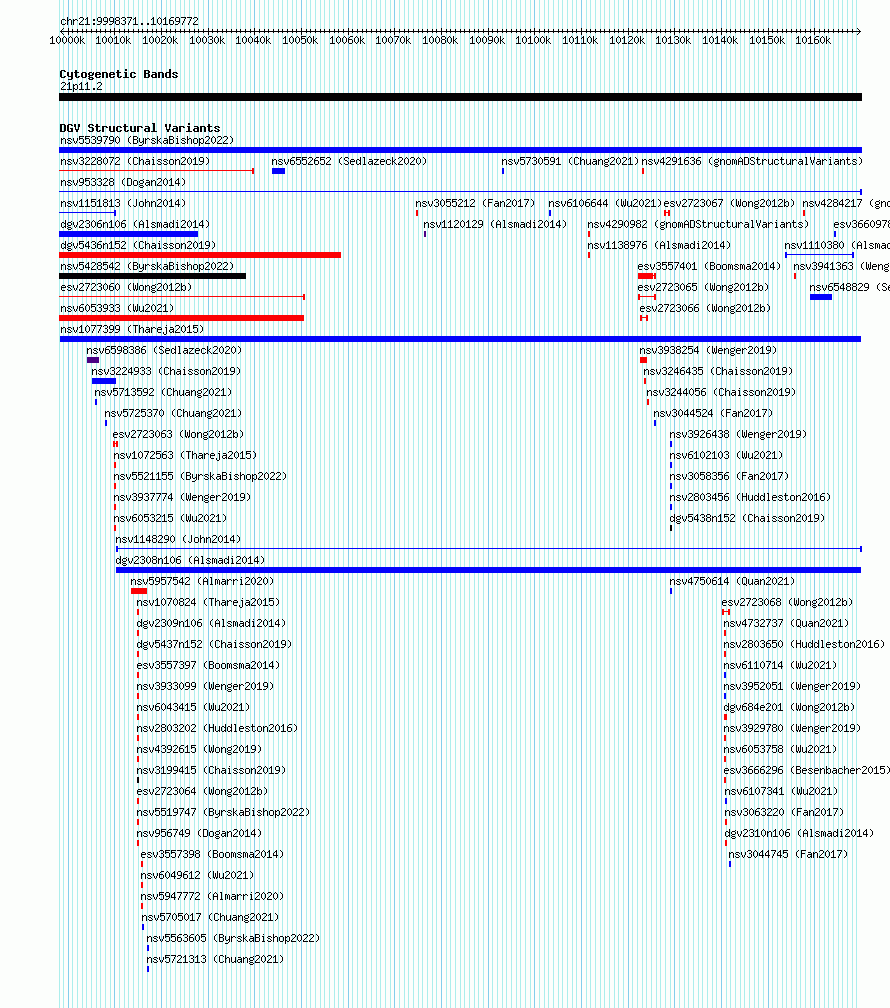Click dgv2306n106 (Alsmadi2014) label
This screenshot has height=1008, width=890.
pyautogui.click(x=135, y=224)
